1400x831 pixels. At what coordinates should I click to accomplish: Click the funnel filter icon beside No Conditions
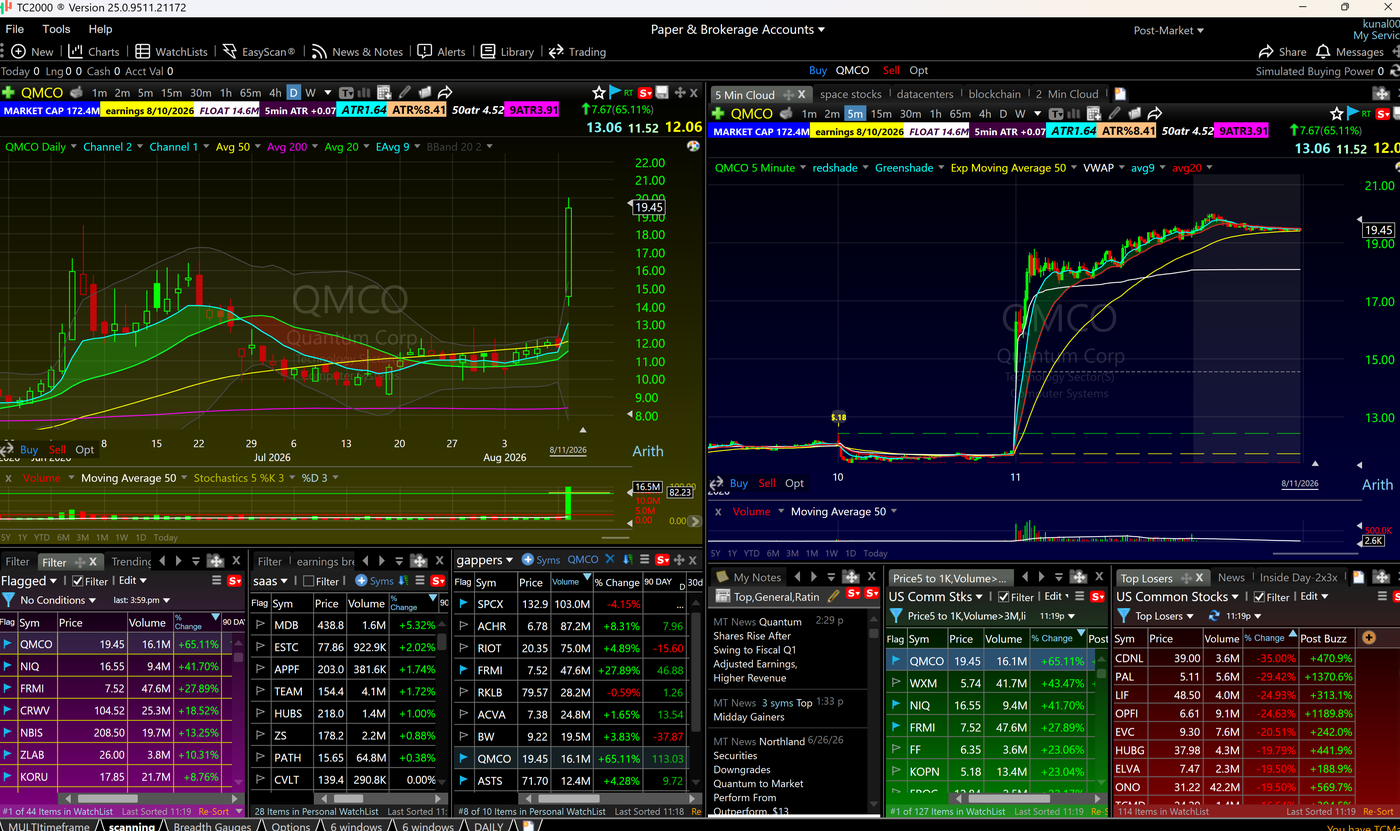click(9, 600)
